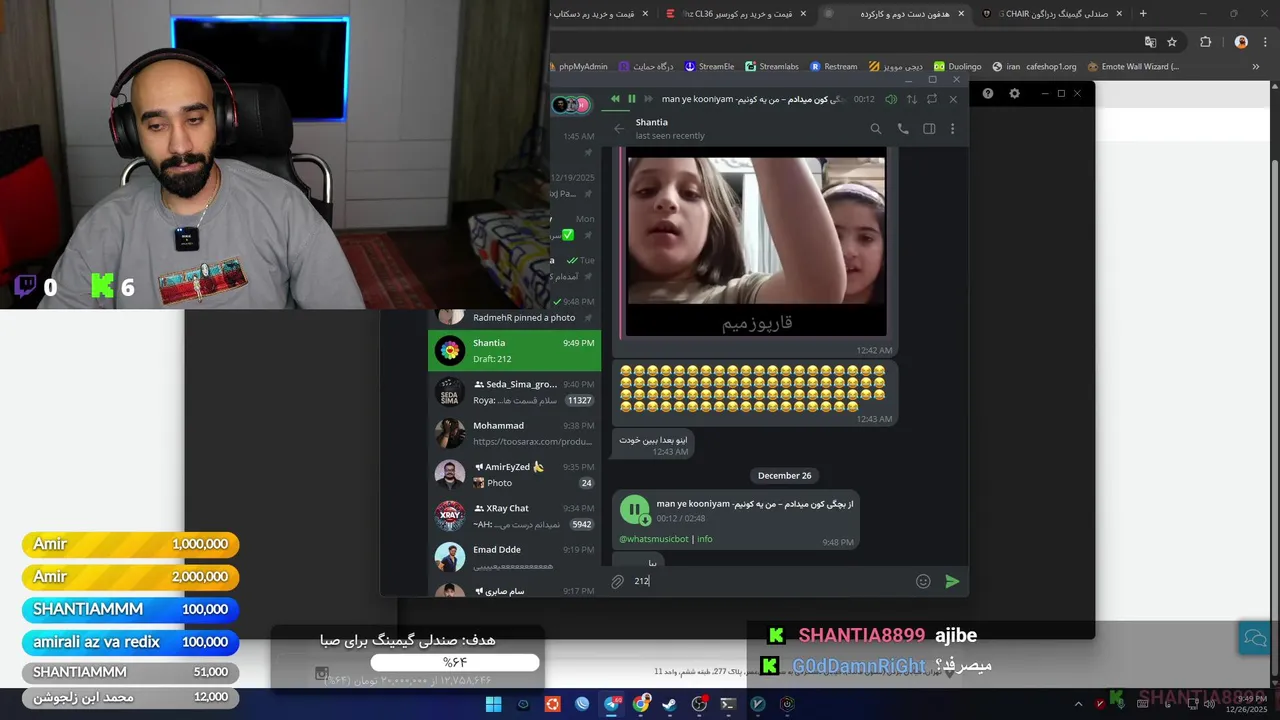Go back using Telegram chat header arrow

(618, 129)
